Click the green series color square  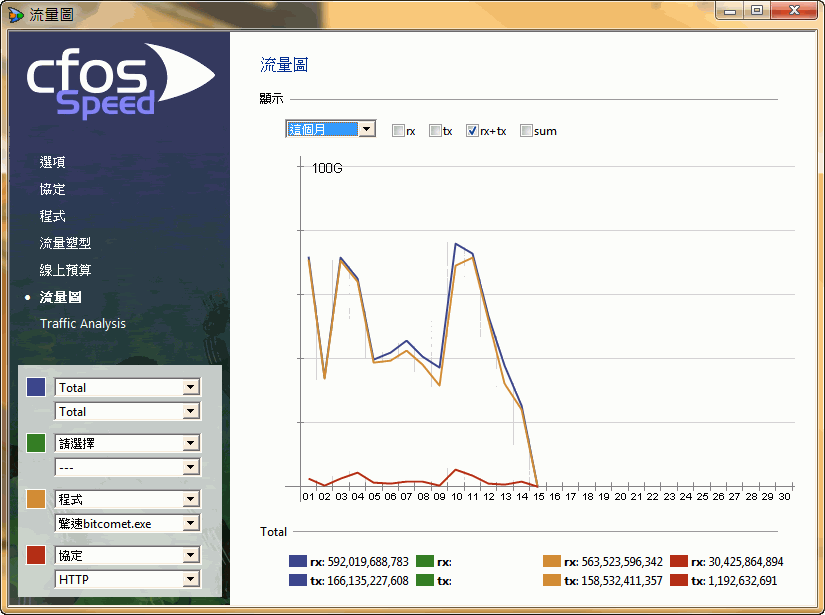tap(36, 443)
